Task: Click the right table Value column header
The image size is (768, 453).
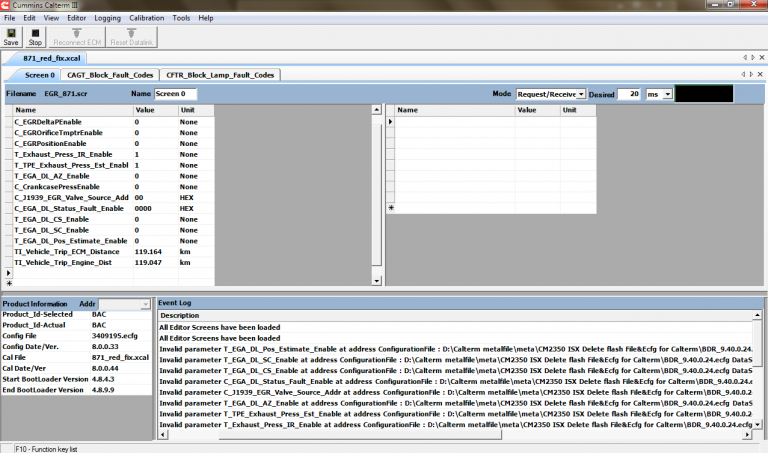Action: tap(537, 110)
